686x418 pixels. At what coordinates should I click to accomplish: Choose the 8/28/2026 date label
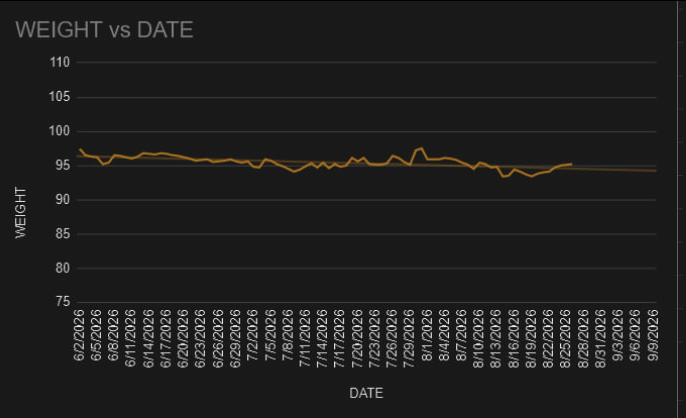point(583,338)
